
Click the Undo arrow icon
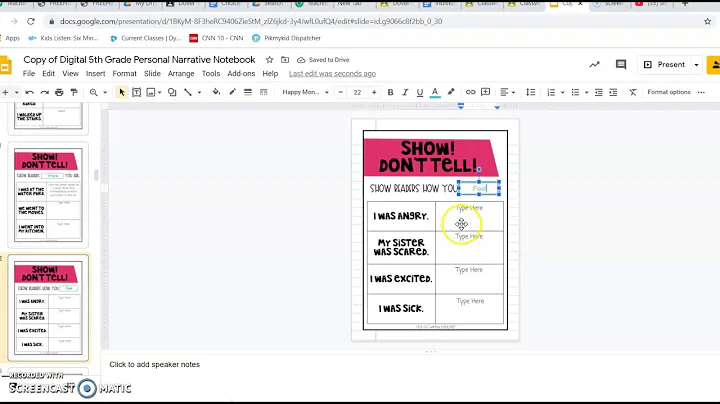[30, 92]
